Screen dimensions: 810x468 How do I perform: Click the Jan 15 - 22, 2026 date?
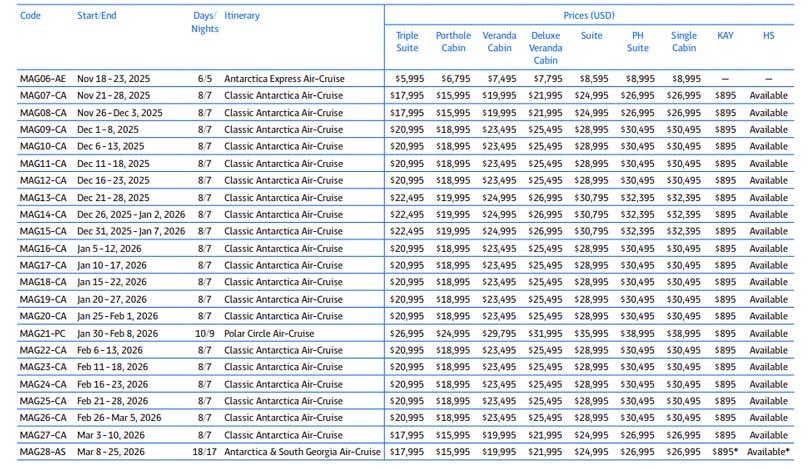[x=112, y=282]
